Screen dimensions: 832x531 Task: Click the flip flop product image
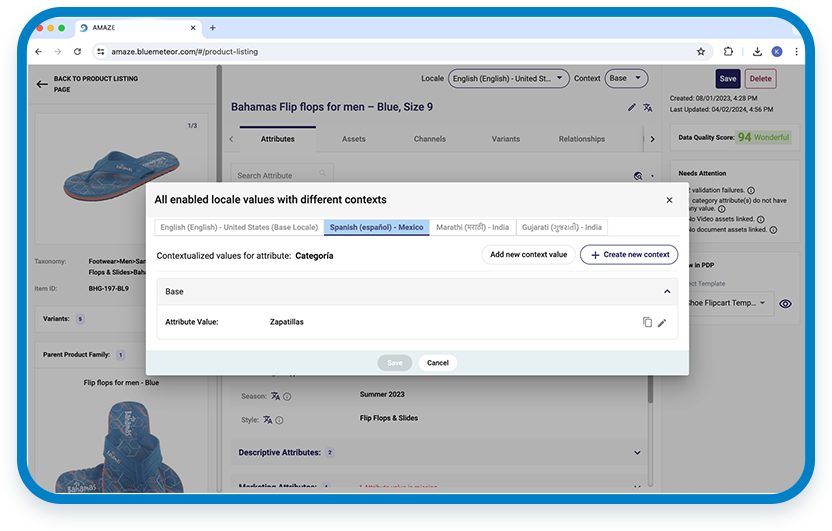point(122,175)
